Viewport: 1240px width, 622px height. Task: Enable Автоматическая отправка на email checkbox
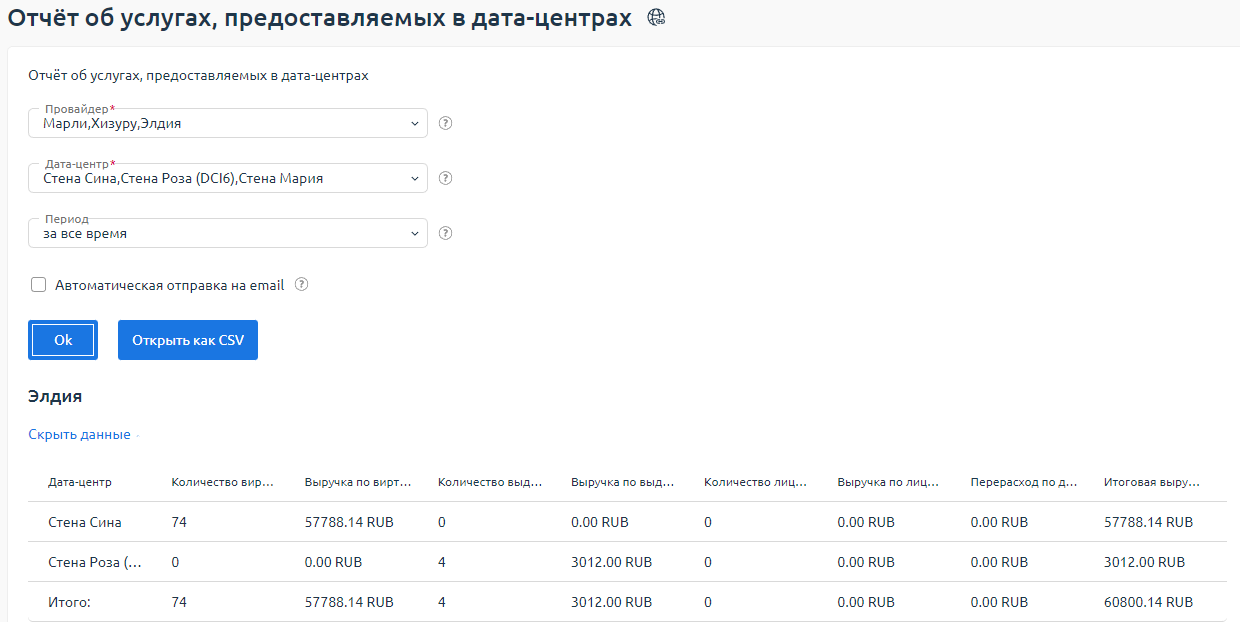[39, 285]
